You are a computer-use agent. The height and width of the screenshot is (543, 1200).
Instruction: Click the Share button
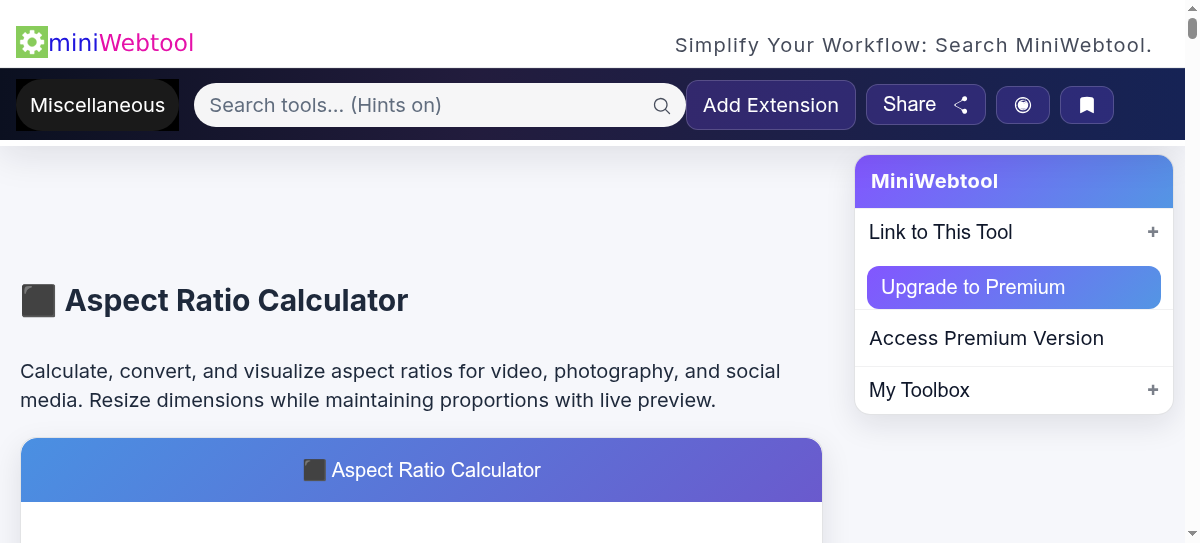[x=926, y=105]
